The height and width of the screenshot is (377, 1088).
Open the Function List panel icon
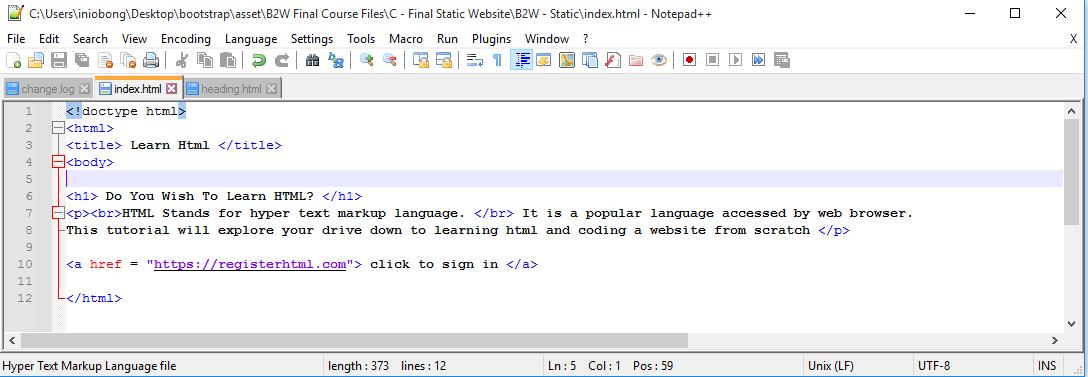pos(613,60)
